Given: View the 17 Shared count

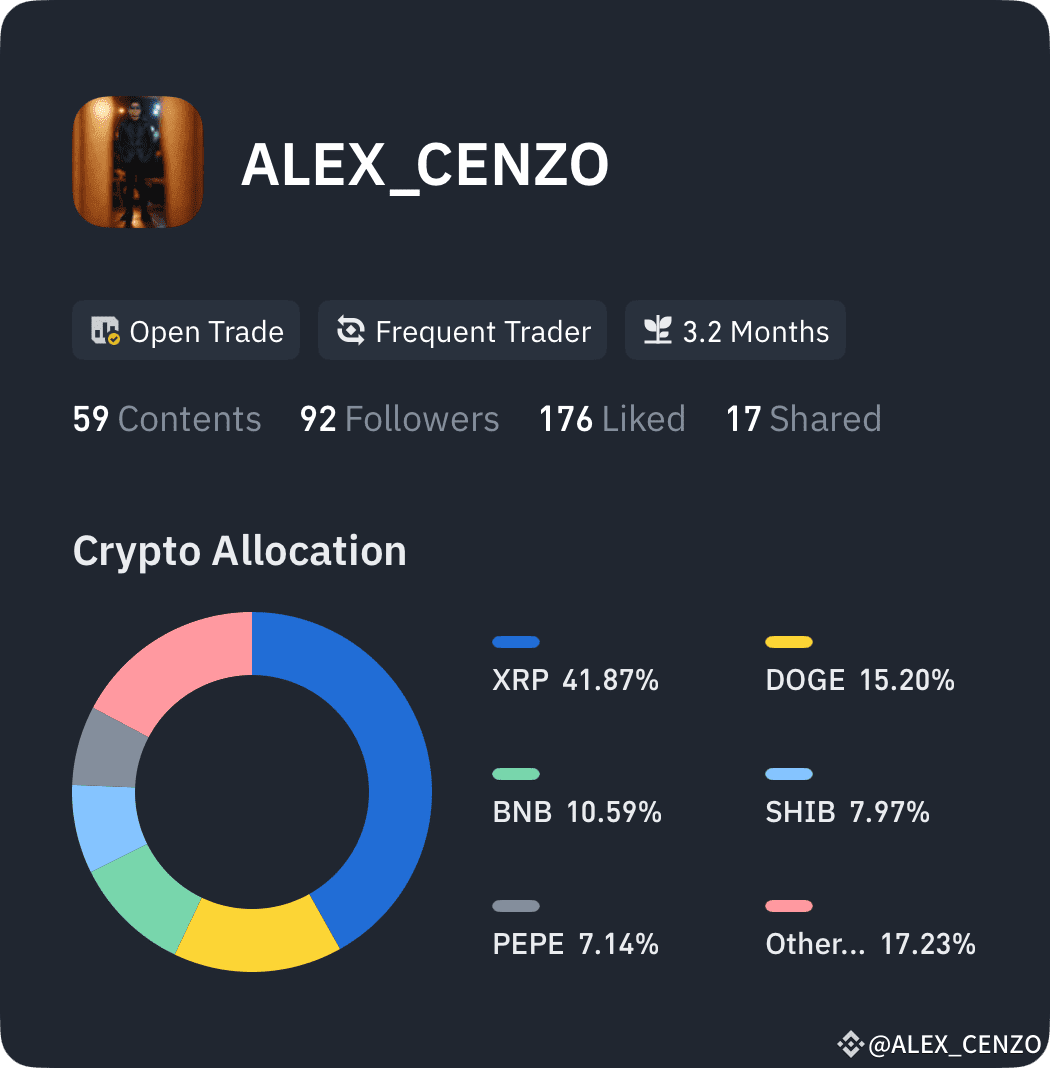Looking at the screenshot, I should tap(804, 419).
